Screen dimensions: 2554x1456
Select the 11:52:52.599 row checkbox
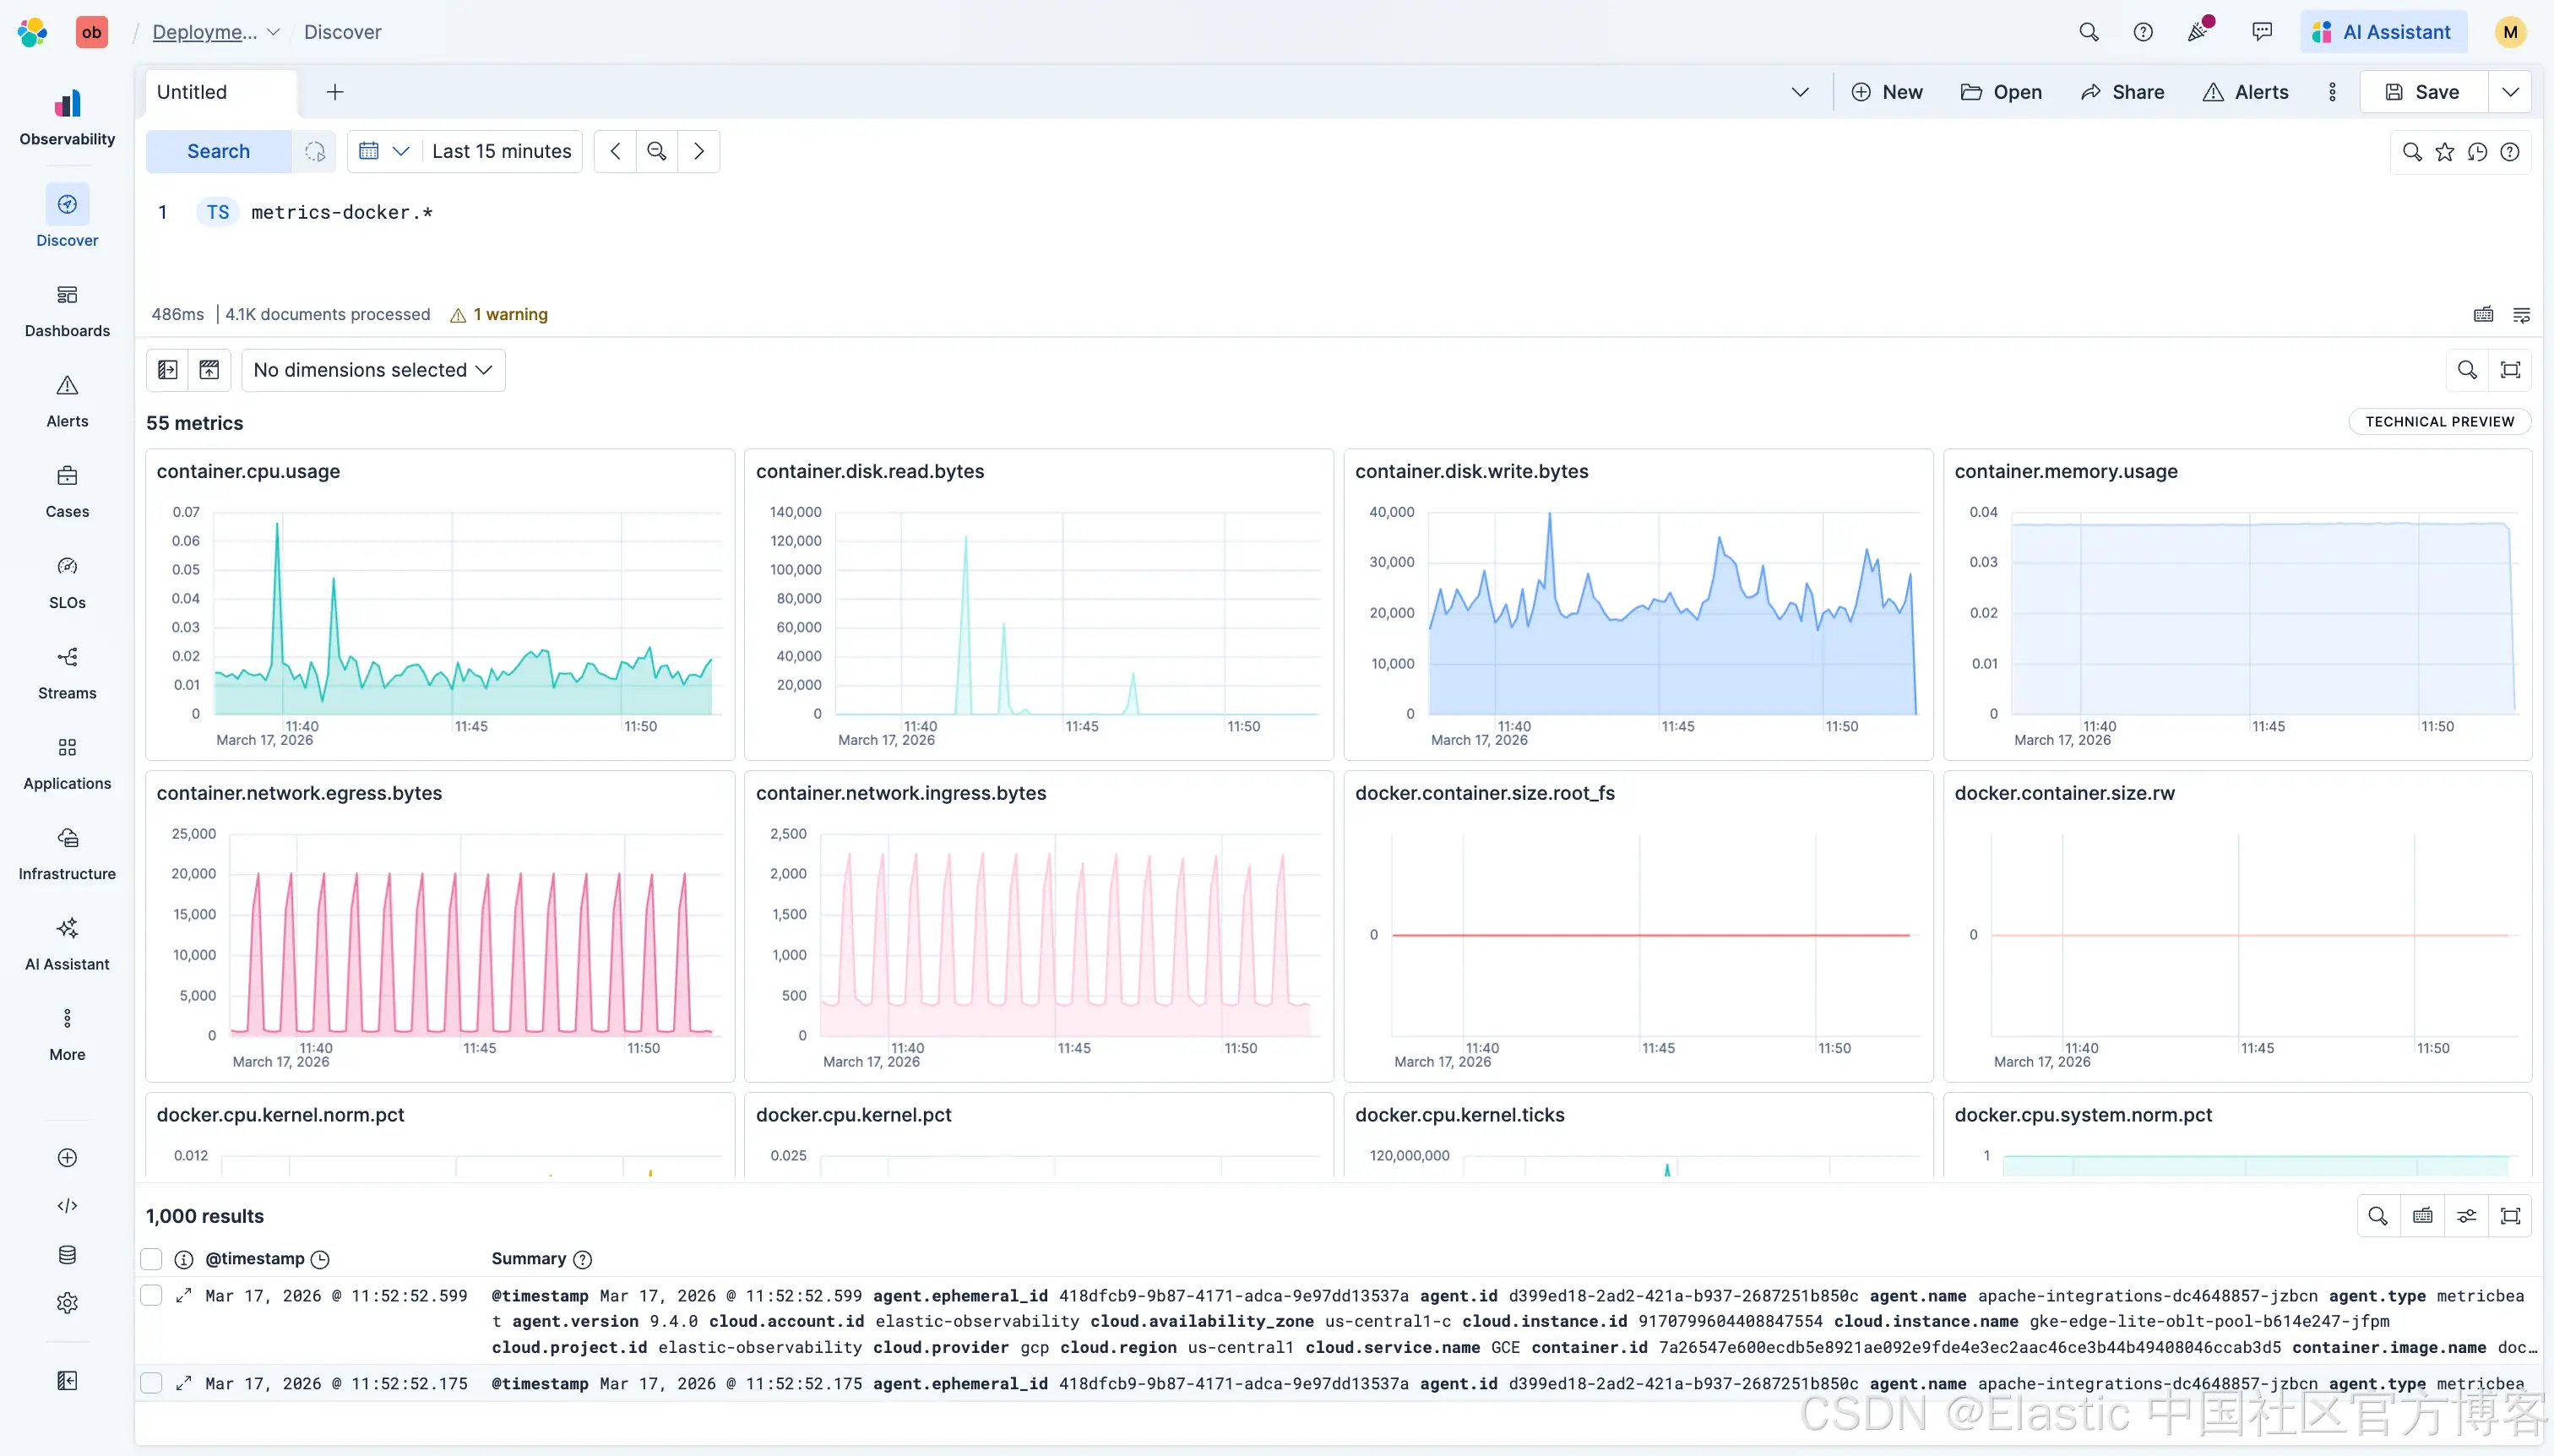pyautogui.click(x=152, y=1296)
